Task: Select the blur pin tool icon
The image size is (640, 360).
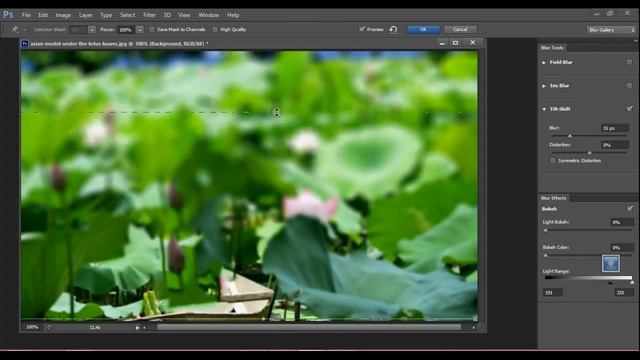Action: tap(15, 29)
